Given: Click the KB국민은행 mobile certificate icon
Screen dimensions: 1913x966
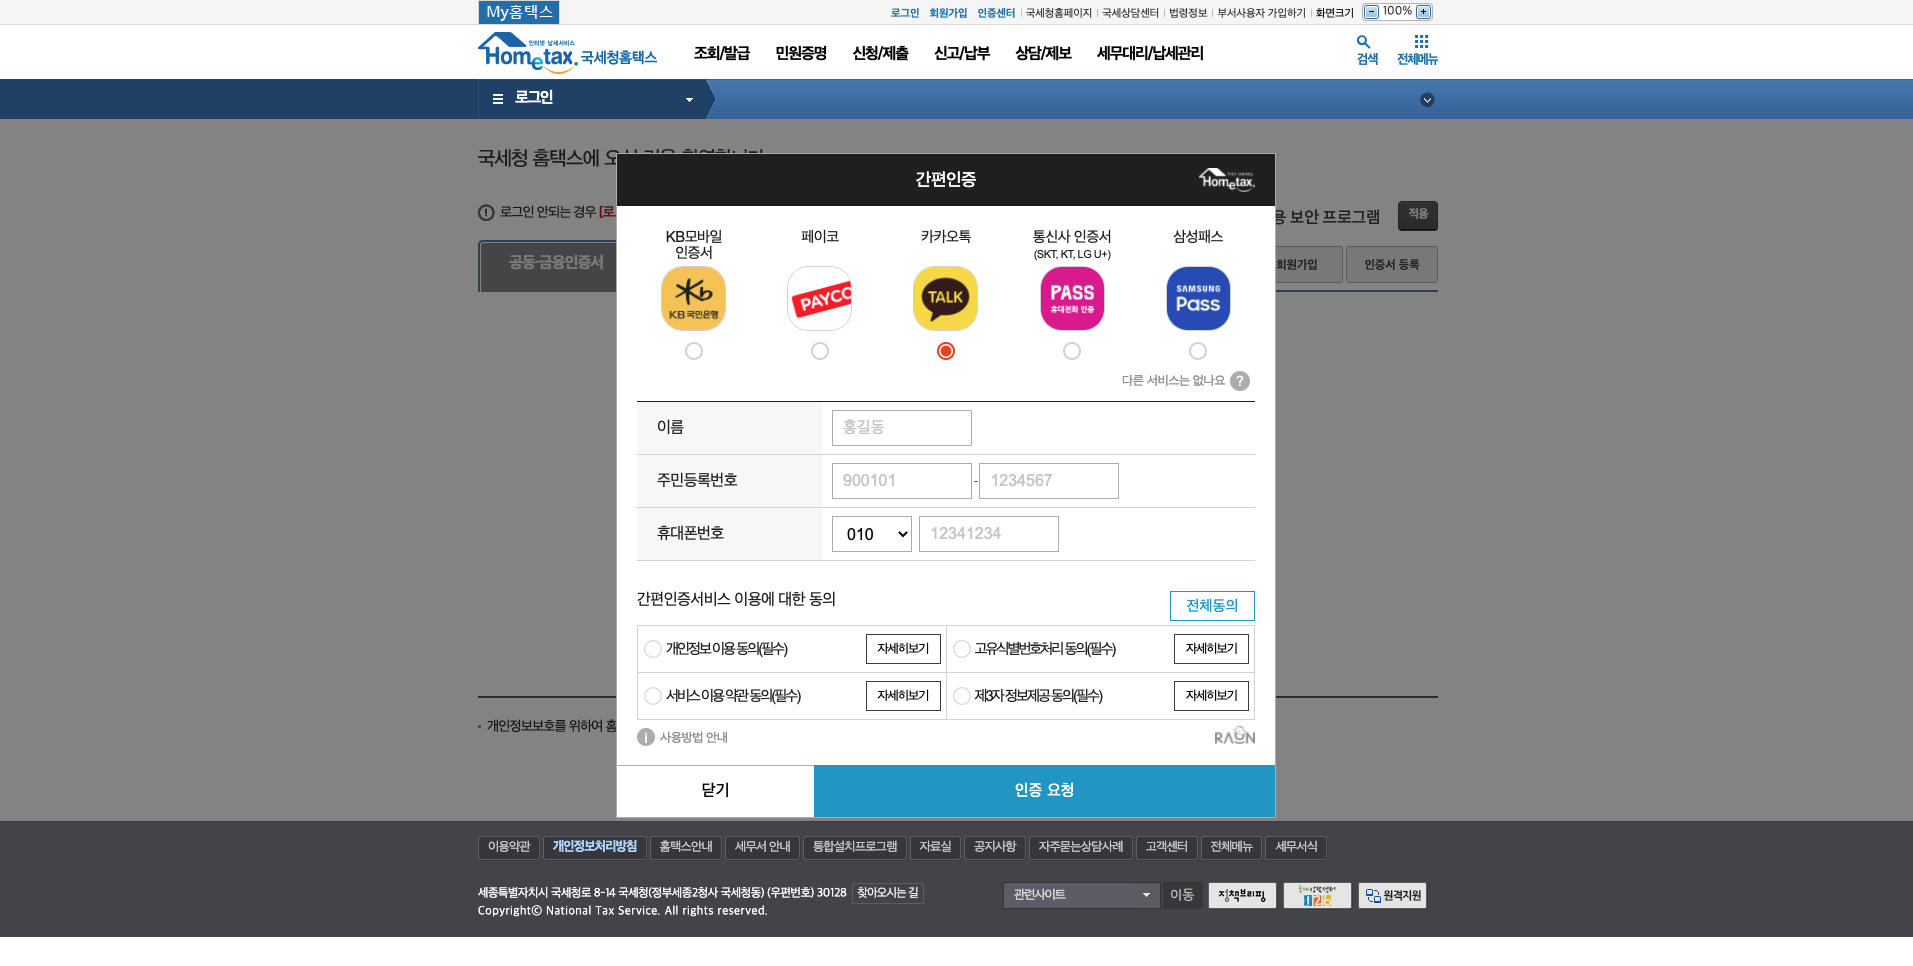Looking at the screenshot, I should pyautogui.click(x=694, y=298).
